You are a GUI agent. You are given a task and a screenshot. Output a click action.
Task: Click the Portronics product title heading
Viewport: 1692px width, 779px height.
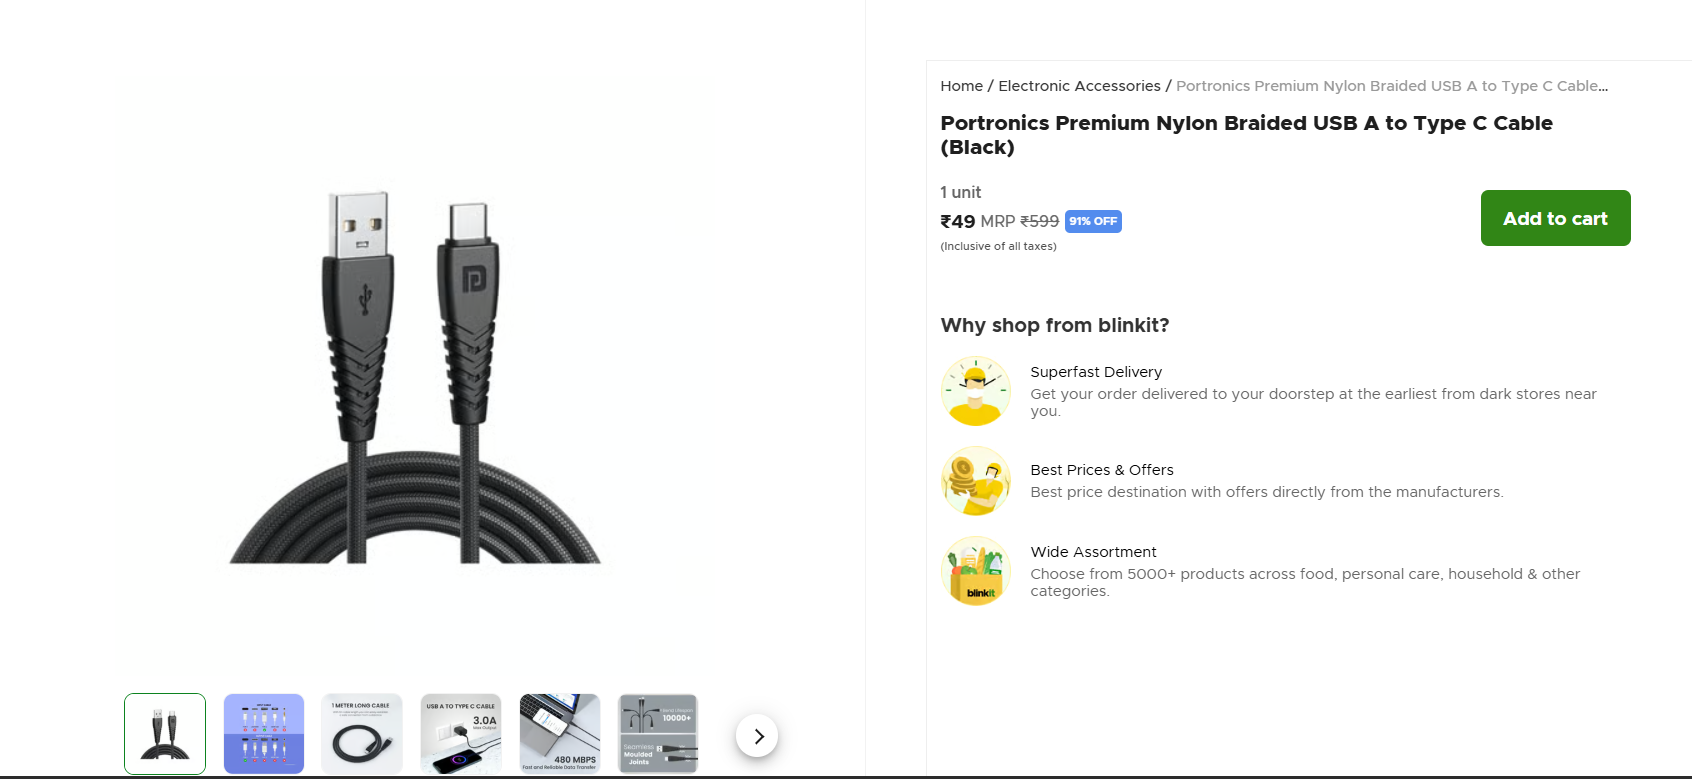[1246, 135]
